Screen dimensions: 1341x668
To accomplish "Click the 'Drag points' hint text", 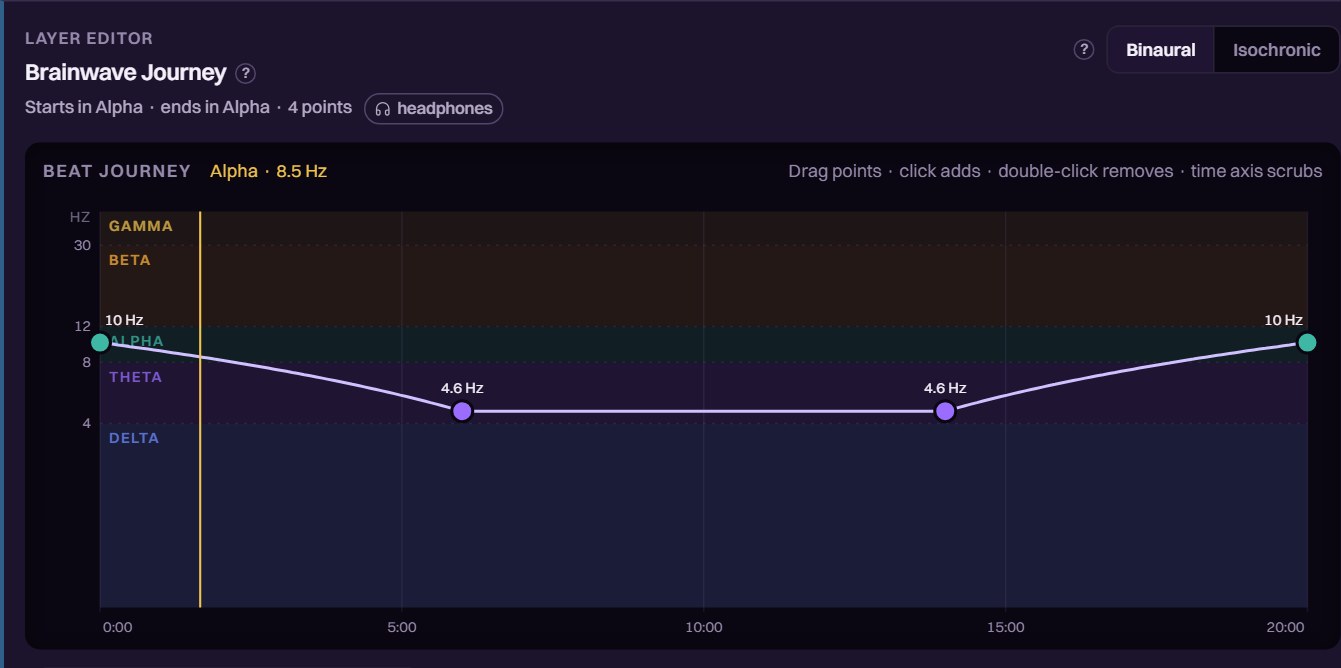I will click(835, 171).
